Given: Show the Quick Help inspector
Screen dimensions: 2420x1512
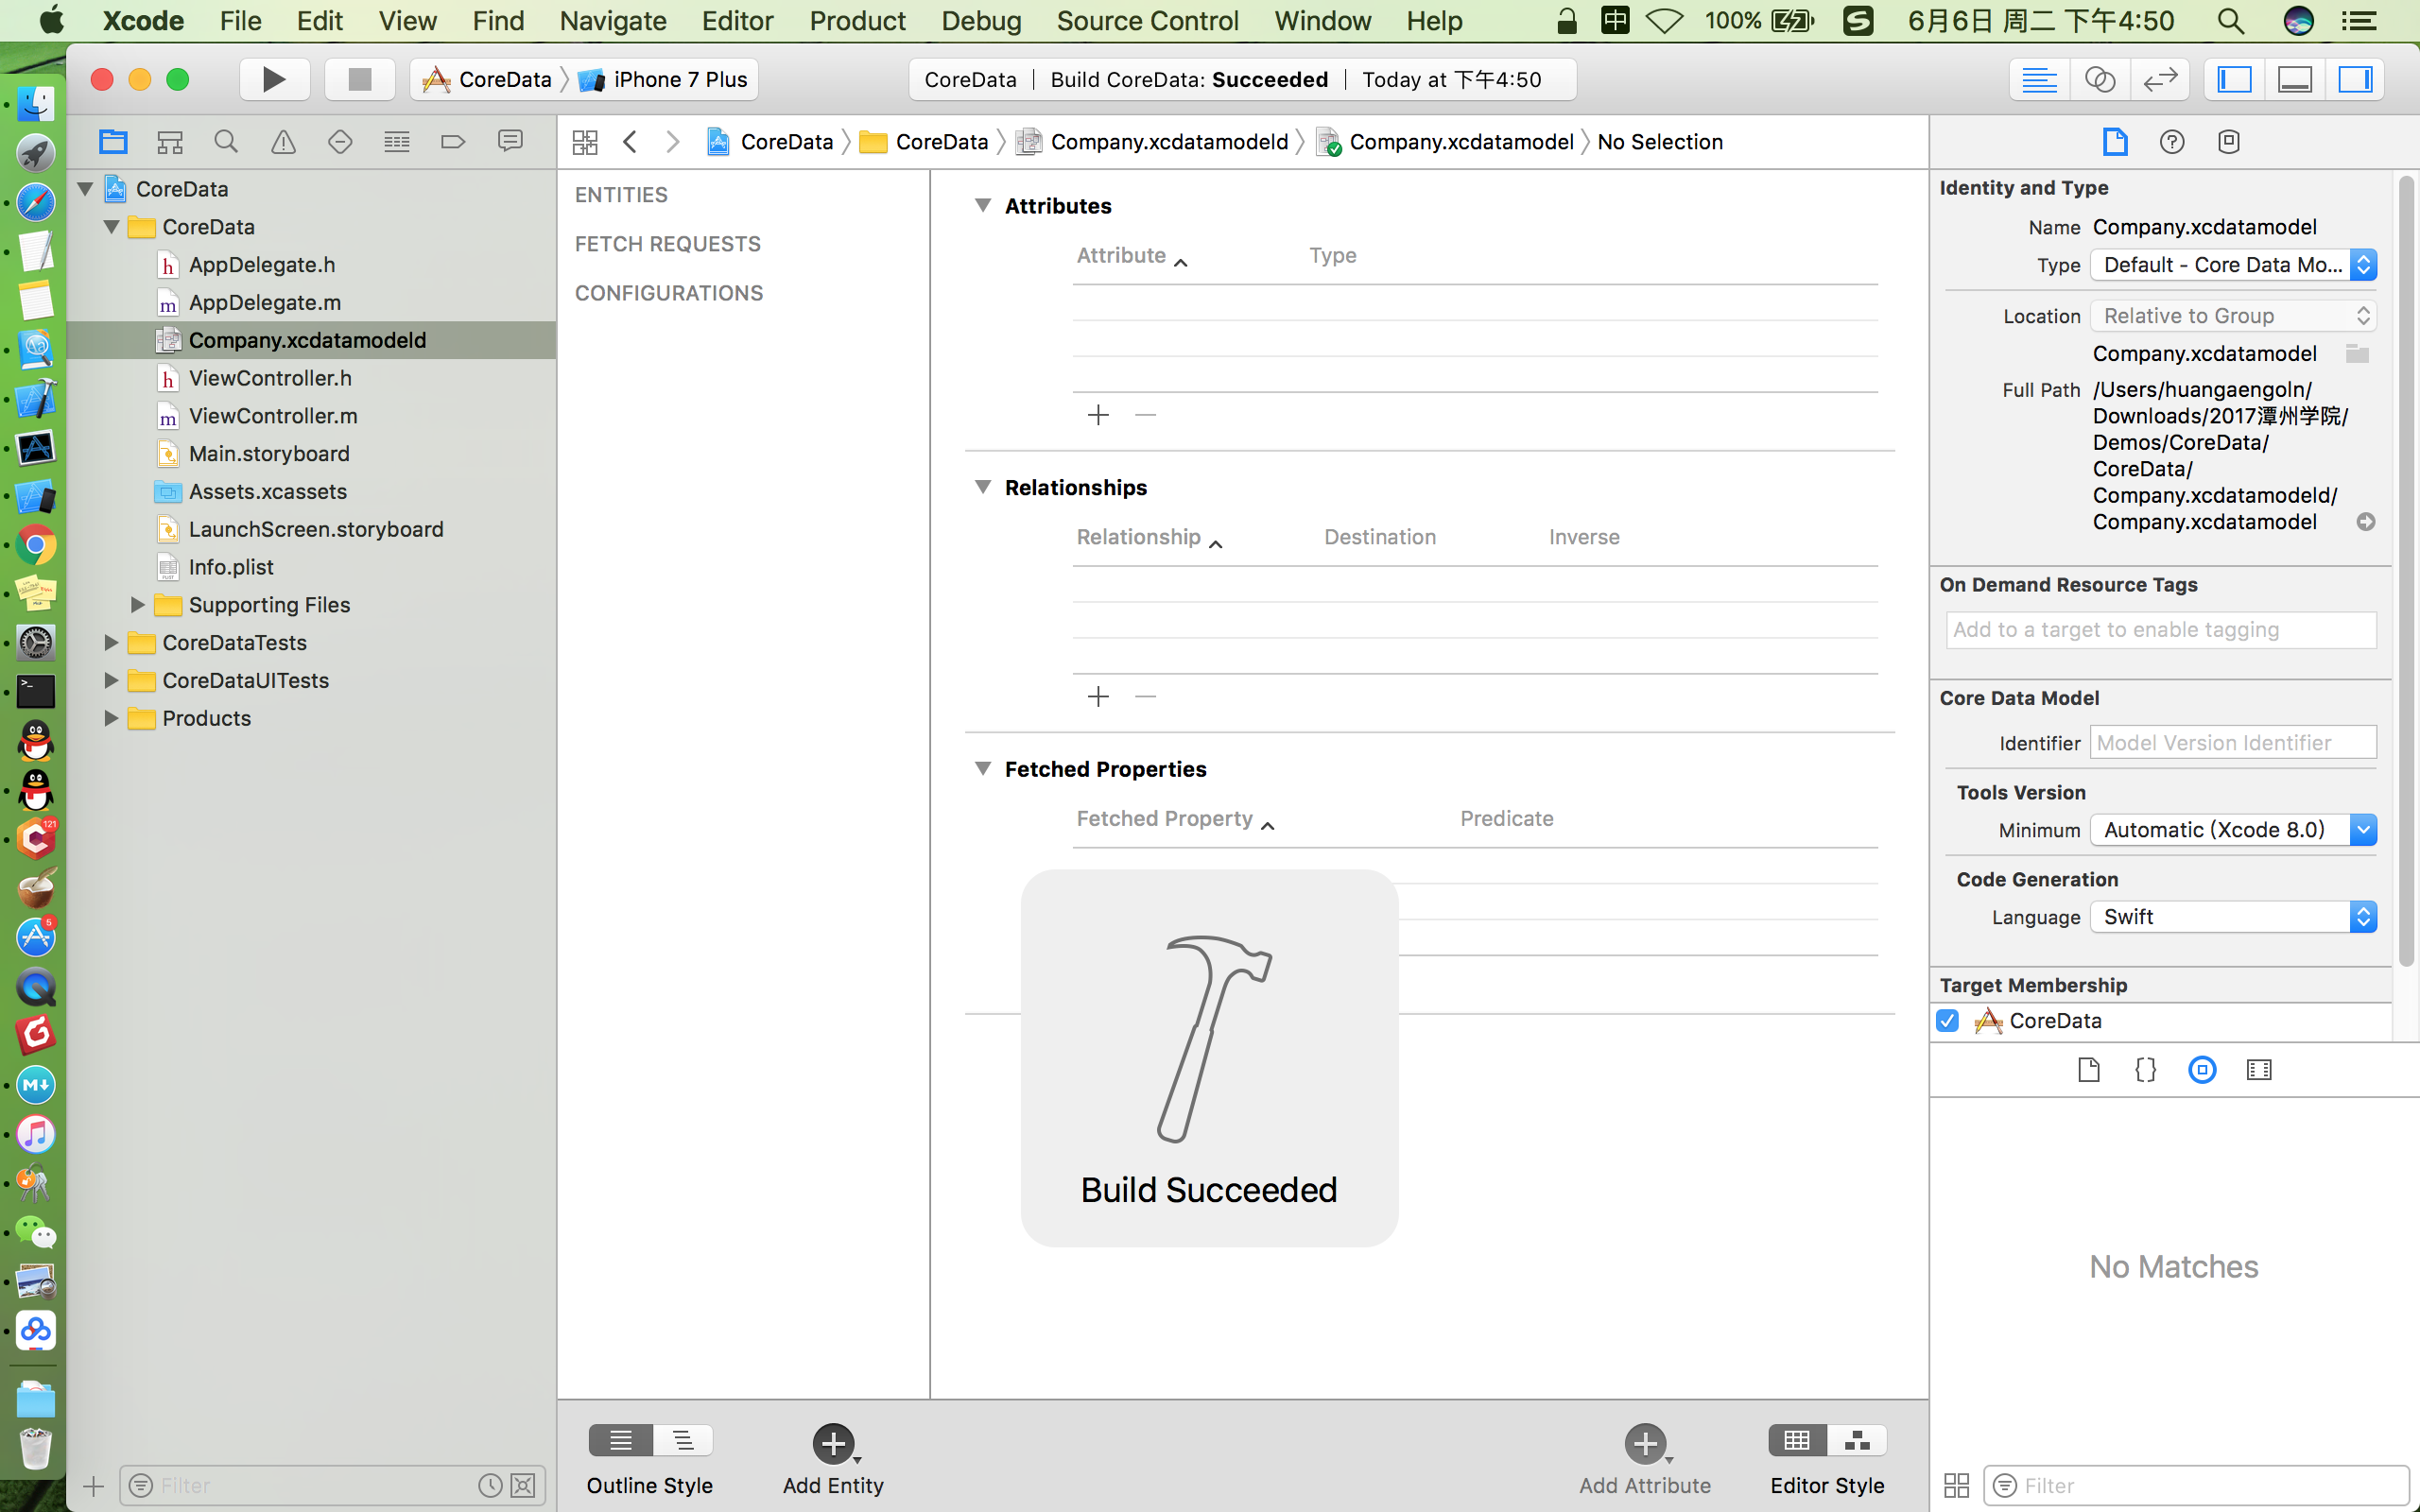Looking at the screenshot, I should (x=2171, y=142).
